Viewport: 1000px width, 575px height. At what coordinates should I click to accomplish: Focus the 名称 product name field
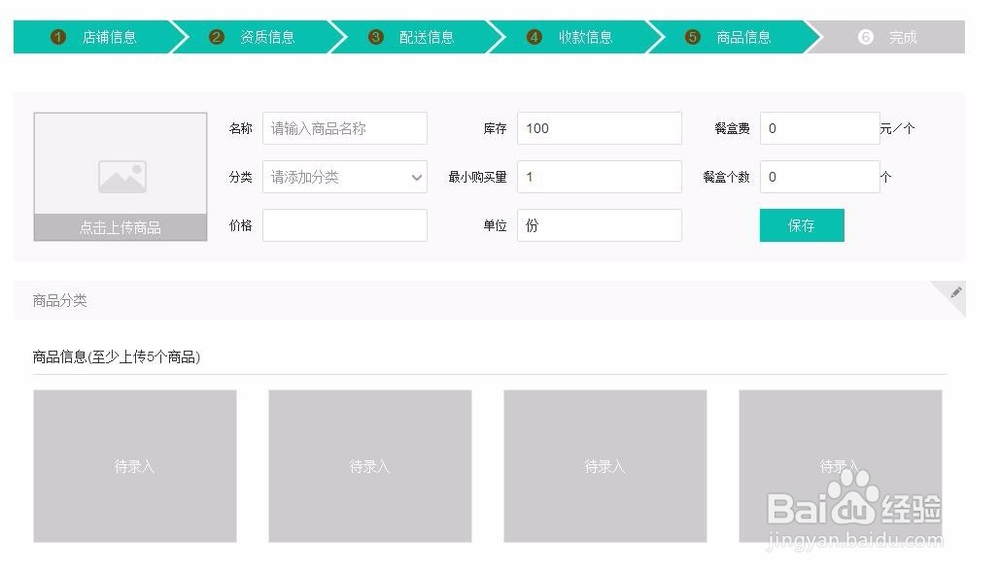coord(344,128)
